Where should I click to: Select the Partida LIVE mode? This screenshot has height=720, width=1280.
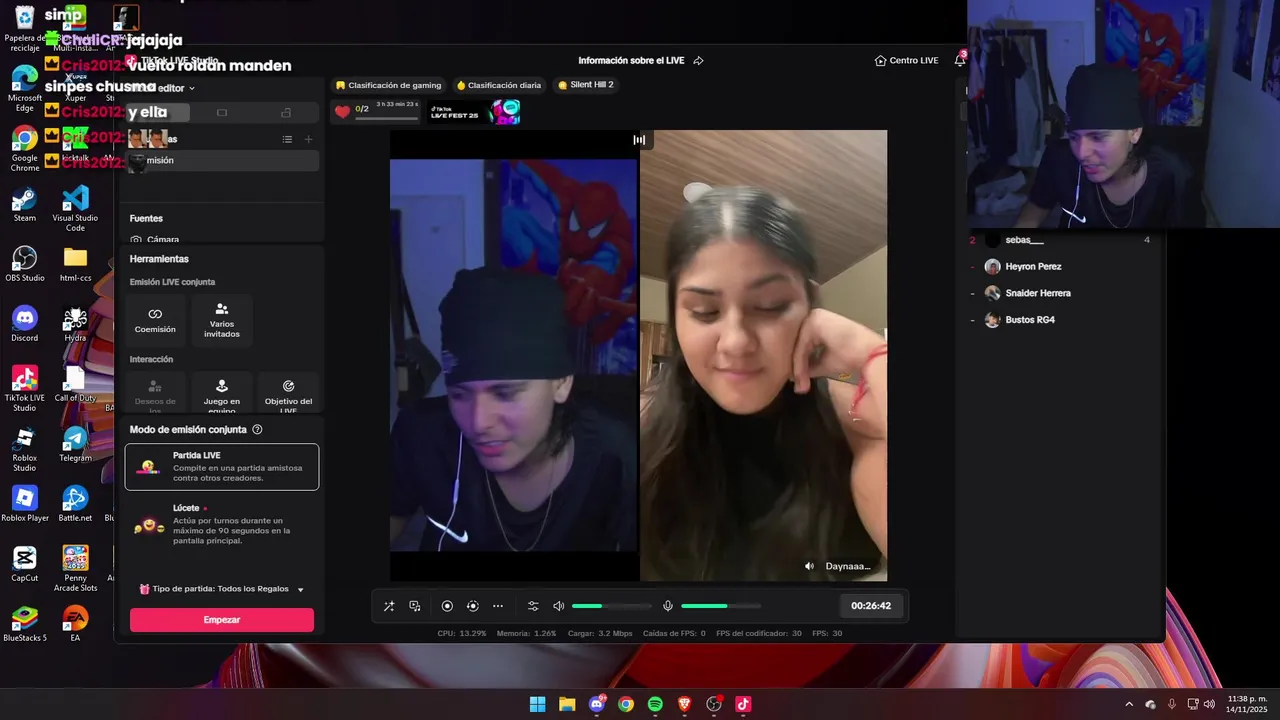tap(222, 467)
